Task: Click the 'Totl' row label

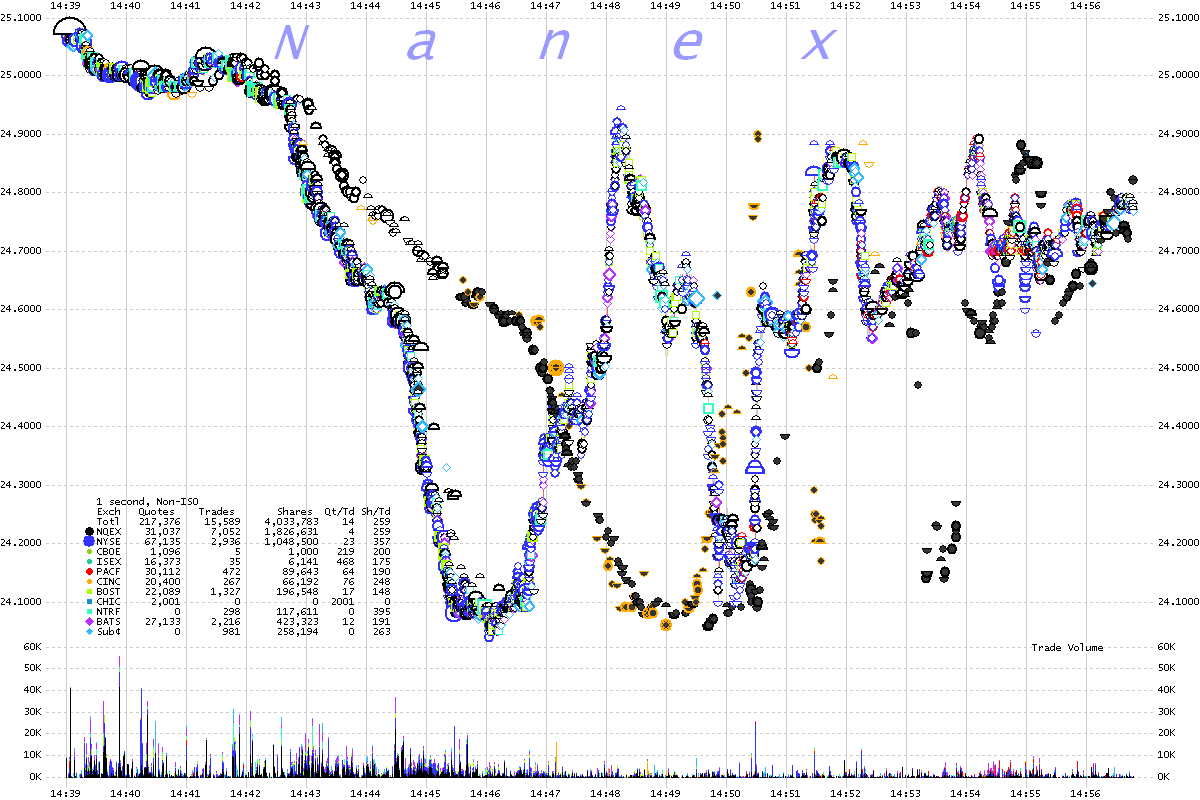Action: 108,521
